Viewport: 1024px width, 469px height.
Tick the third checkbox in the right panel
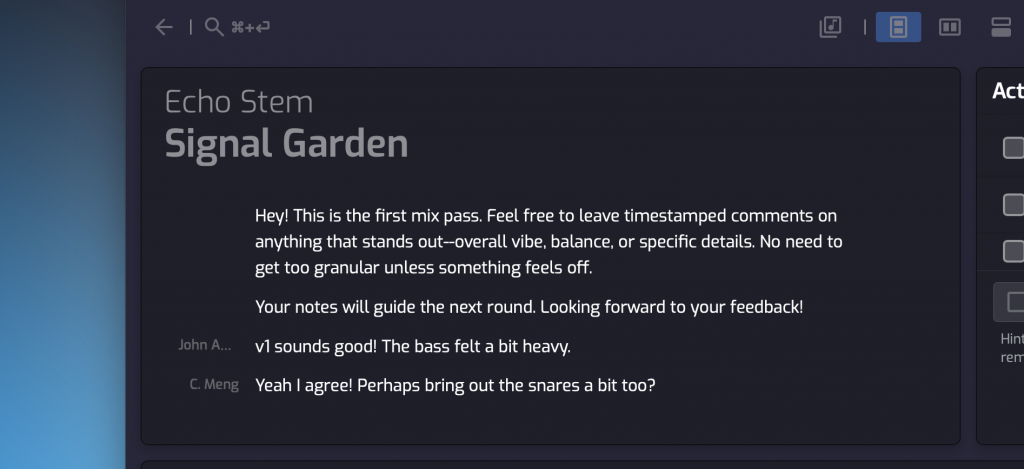(x=1013, y=250)
